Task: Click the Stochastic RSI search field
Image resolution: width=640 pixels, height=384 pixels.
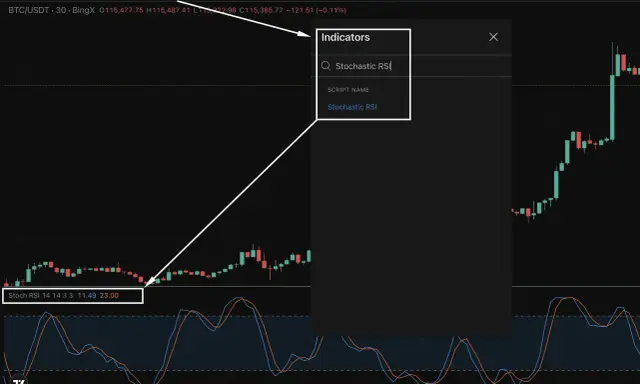Action: tap(412, 66)
